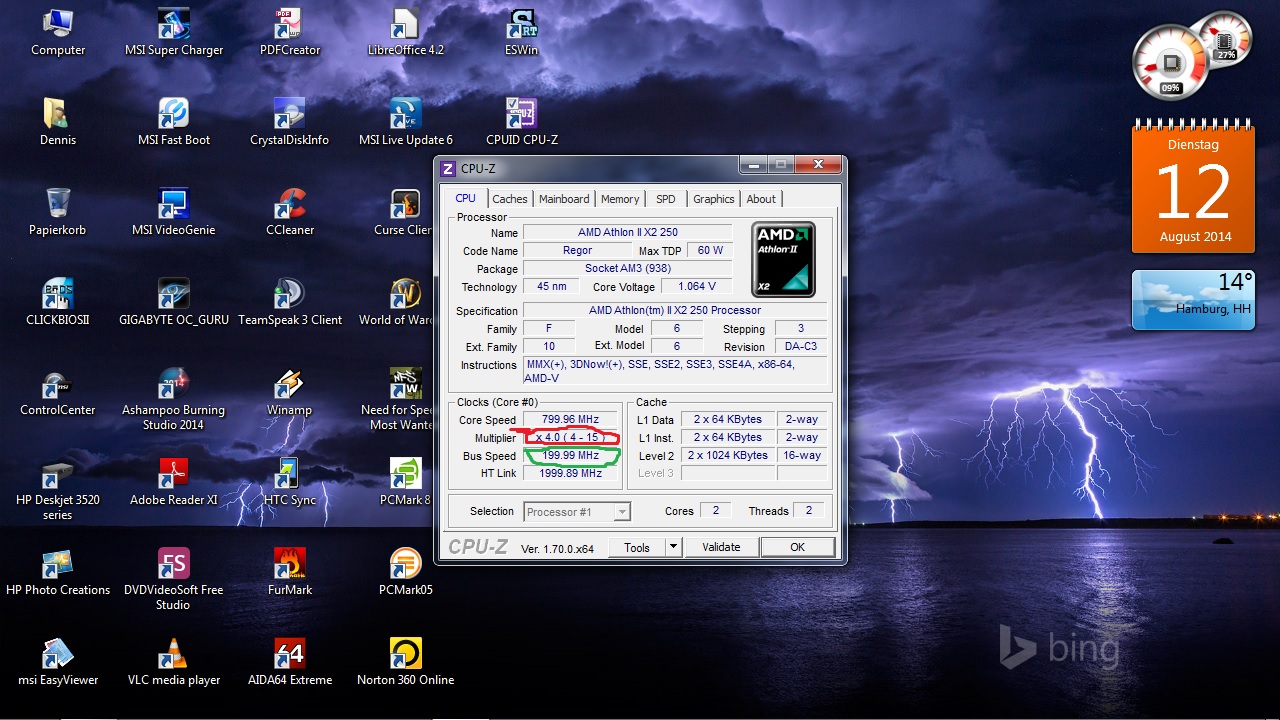Open HP Deskjet 3520 series icon
This screenshot has height=720, width=1280.
(58, 488)
